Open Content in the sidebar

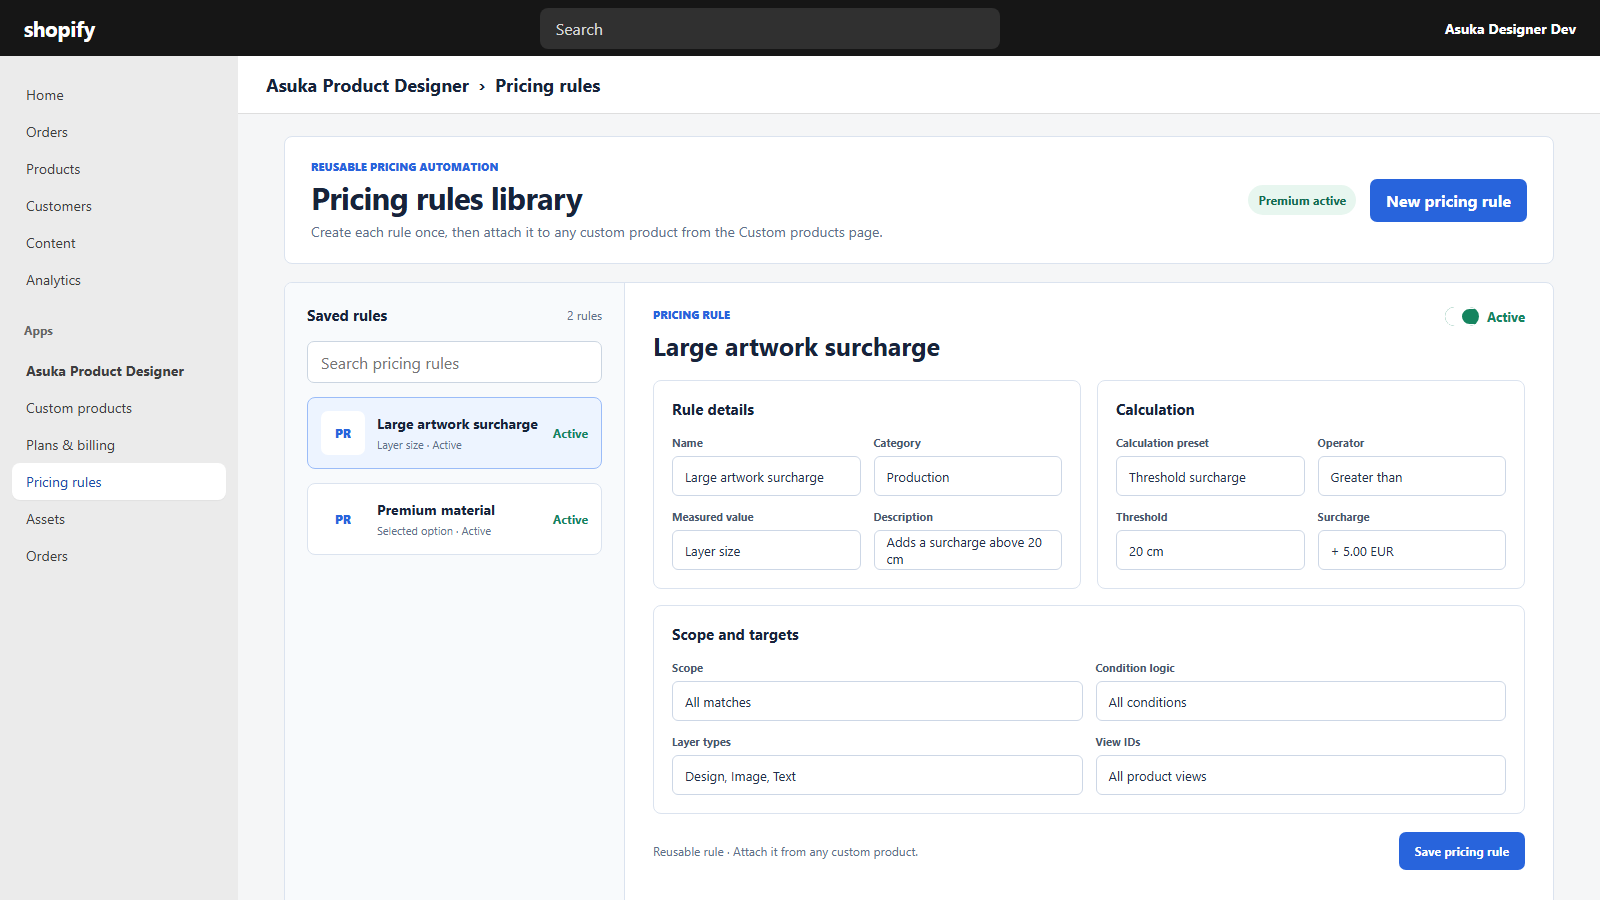(119, 243)
